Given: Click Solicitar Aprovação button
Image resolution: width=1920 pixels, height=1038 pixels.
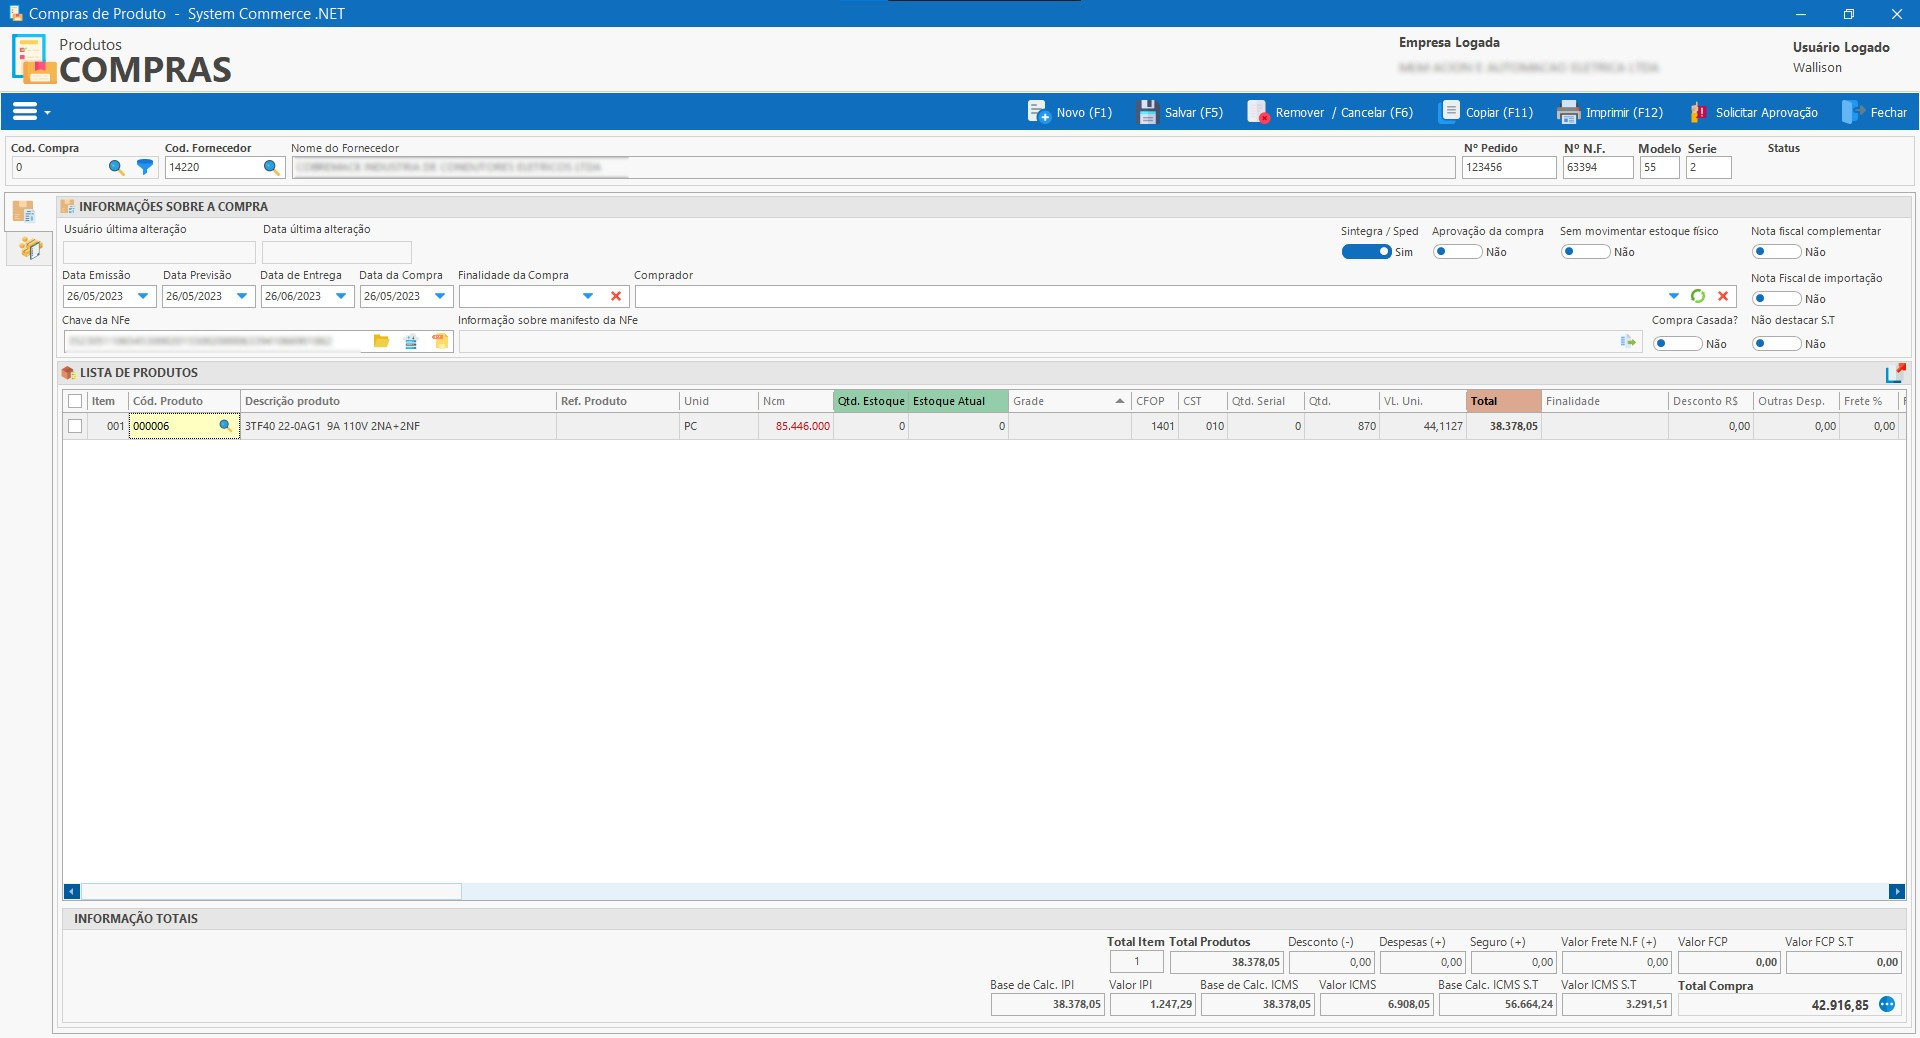Looking at the screenshot, I should pos(1754,112).
